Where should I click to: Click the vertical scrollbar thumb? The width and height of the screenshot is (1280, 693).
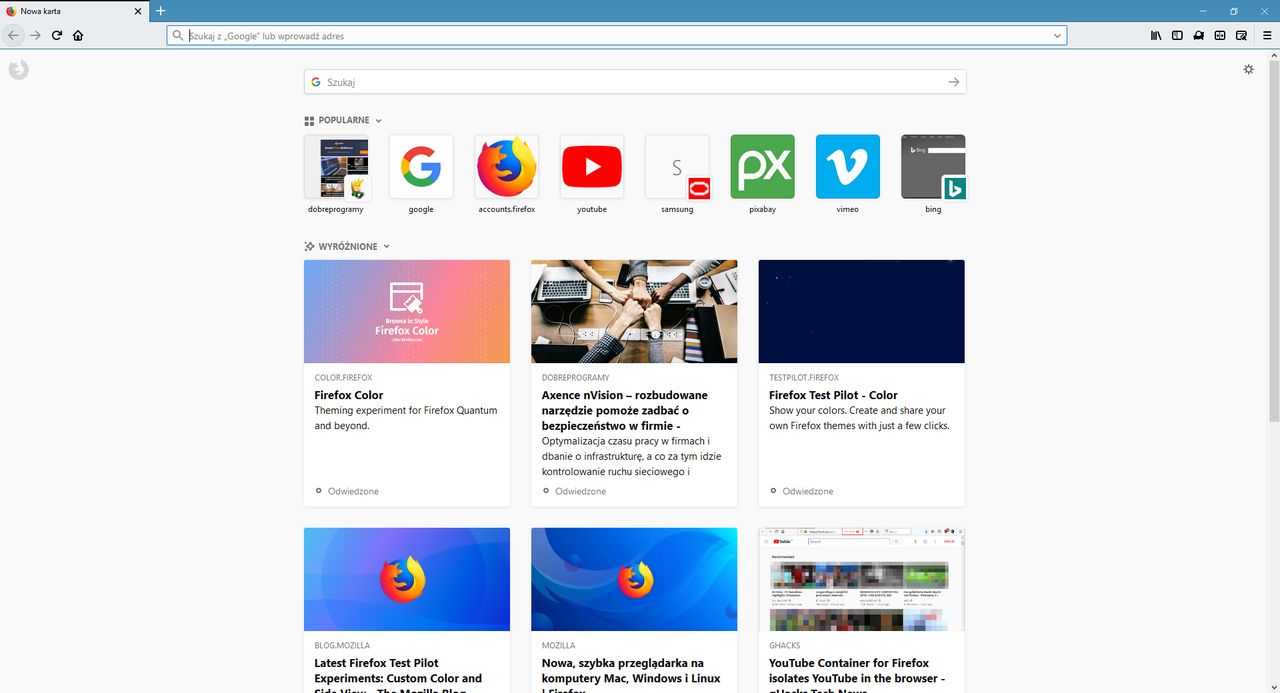pyautogui.click(x=1274, y=240)
